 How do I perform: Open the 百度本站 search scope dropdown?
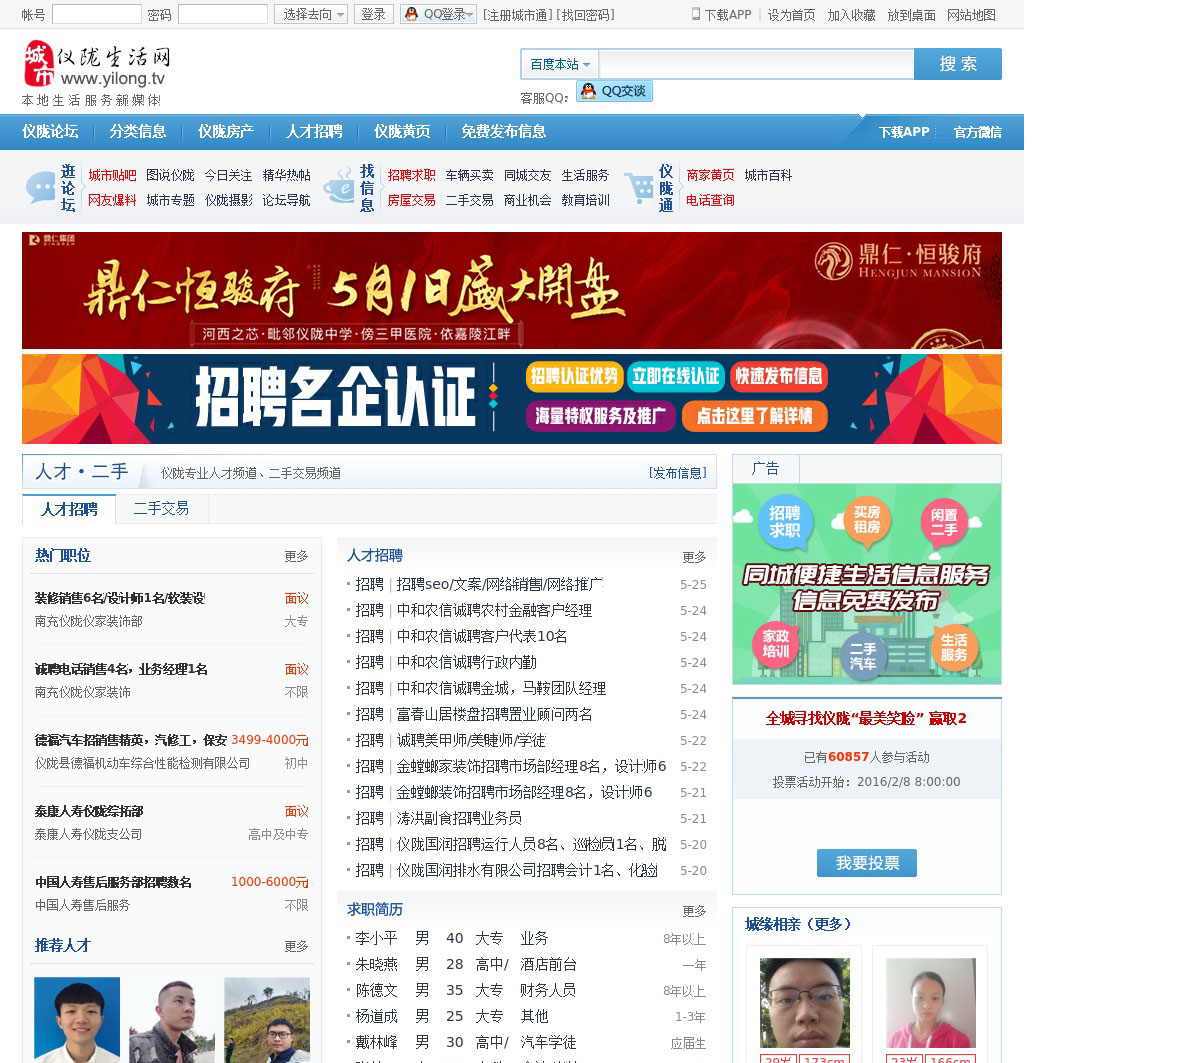point(560,64)
